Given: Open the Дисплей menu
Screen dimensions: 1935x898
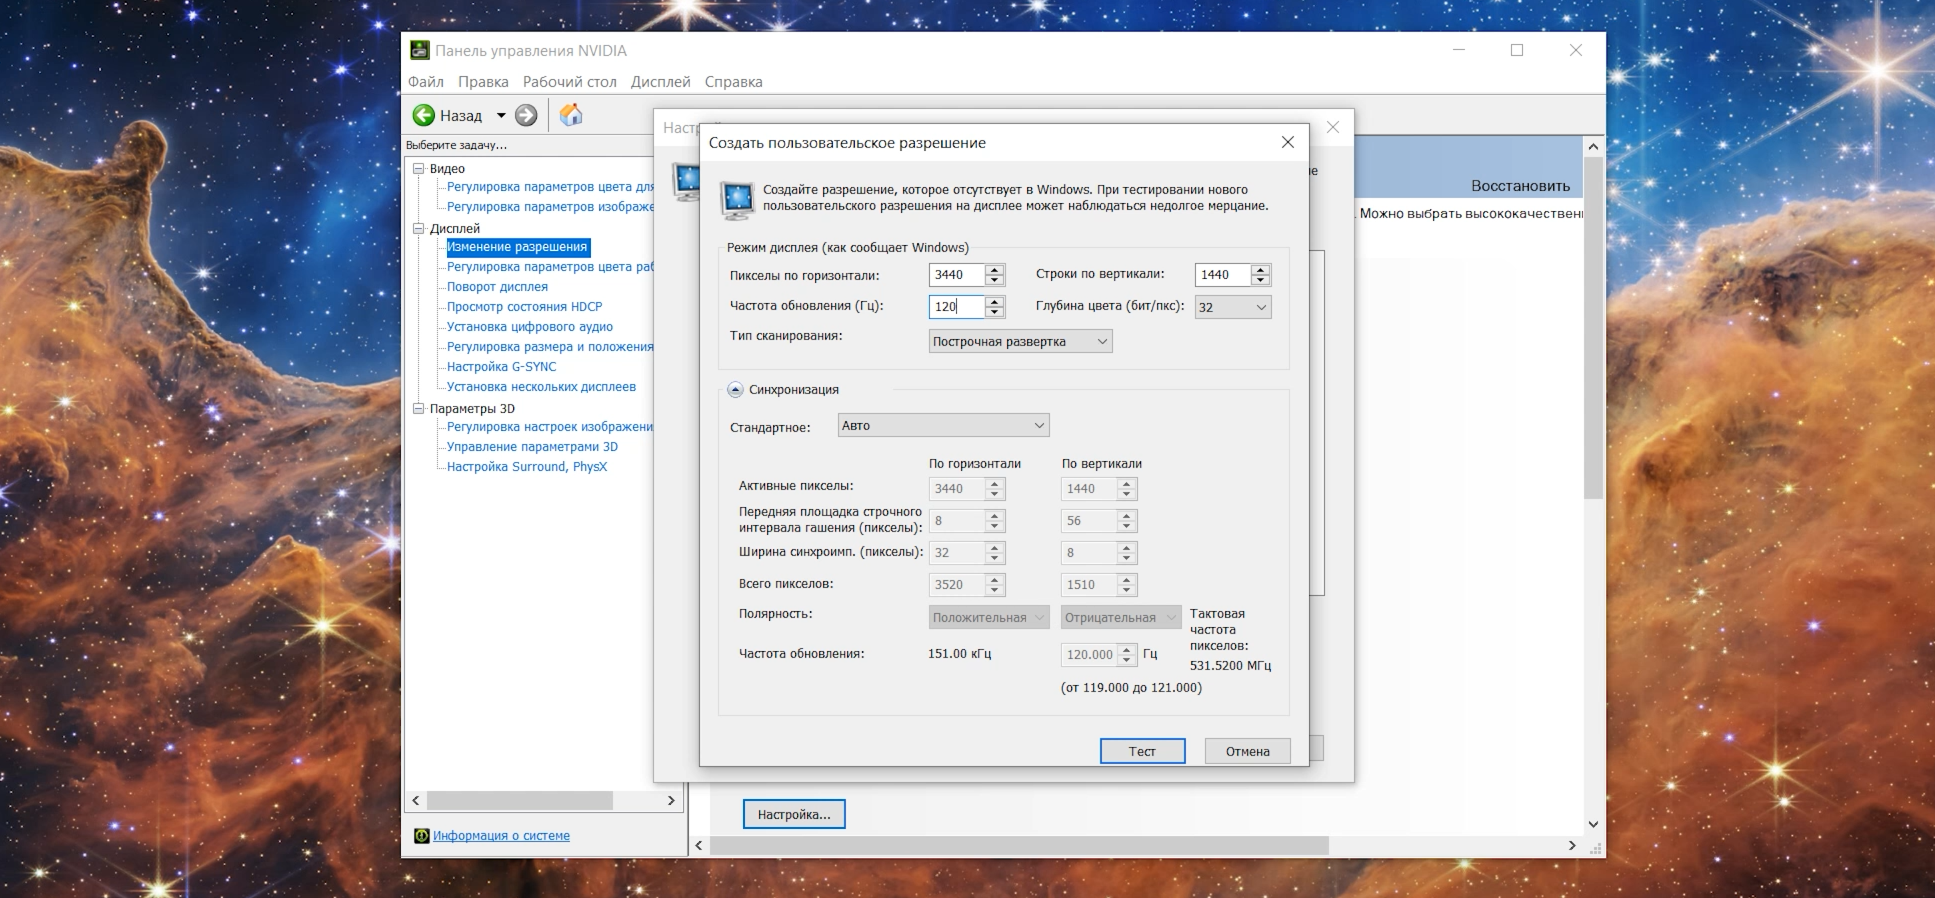Looking at the screenshot, I should click(660, 82).
